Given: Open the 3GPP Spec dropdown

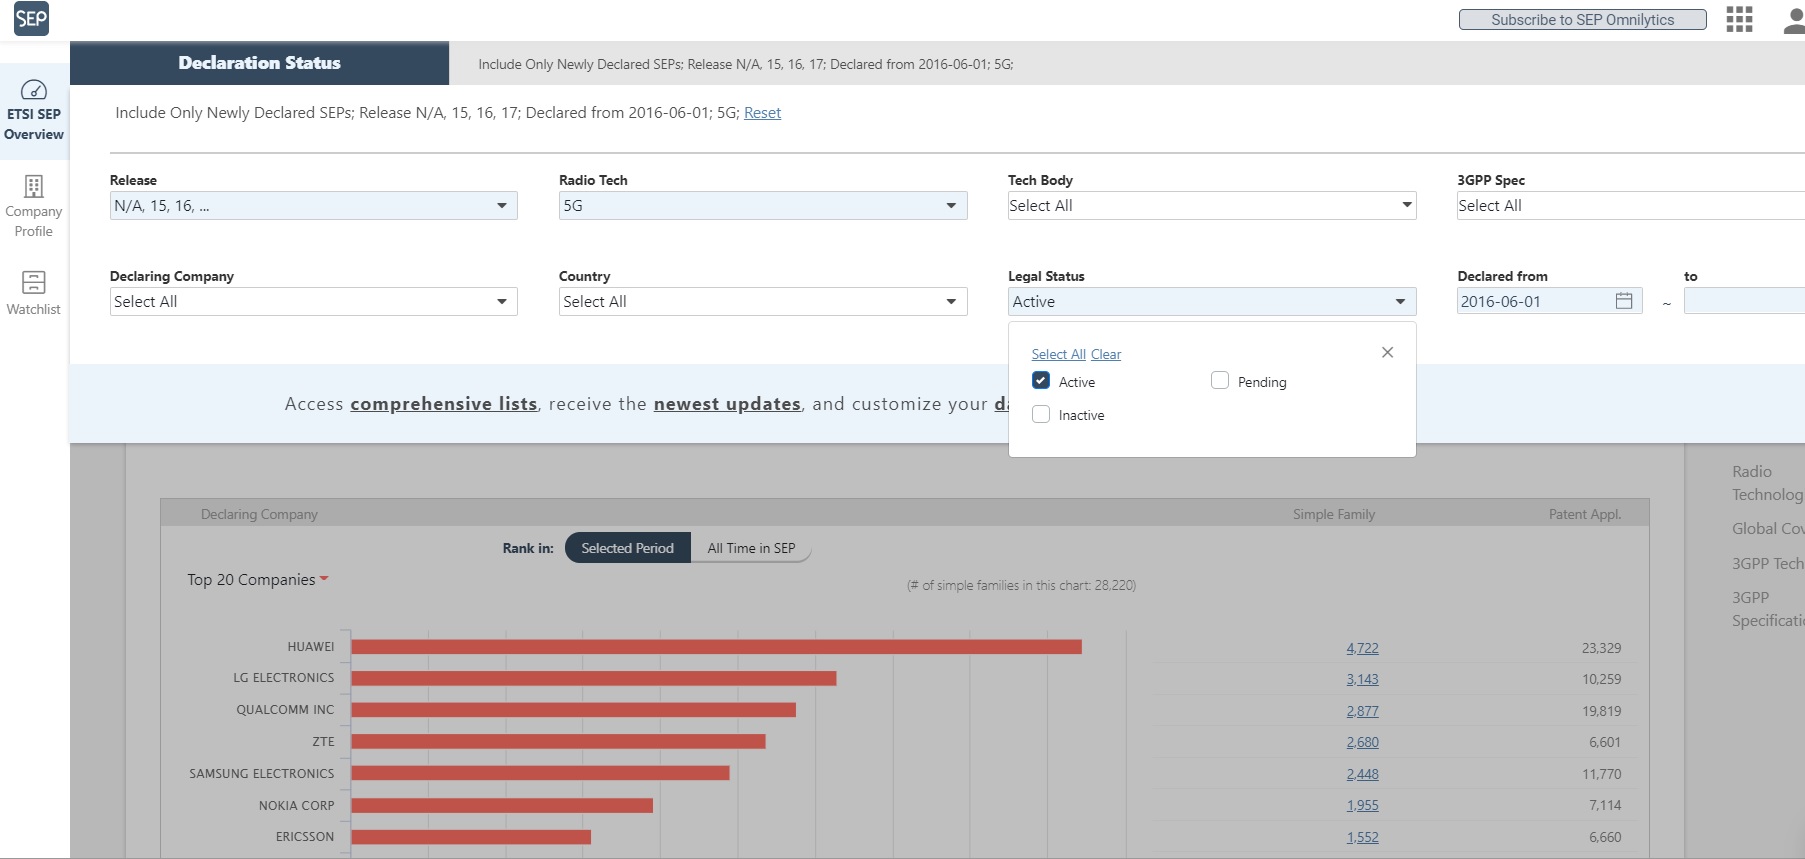Looking at the screenshot, I should (1631, 206).
